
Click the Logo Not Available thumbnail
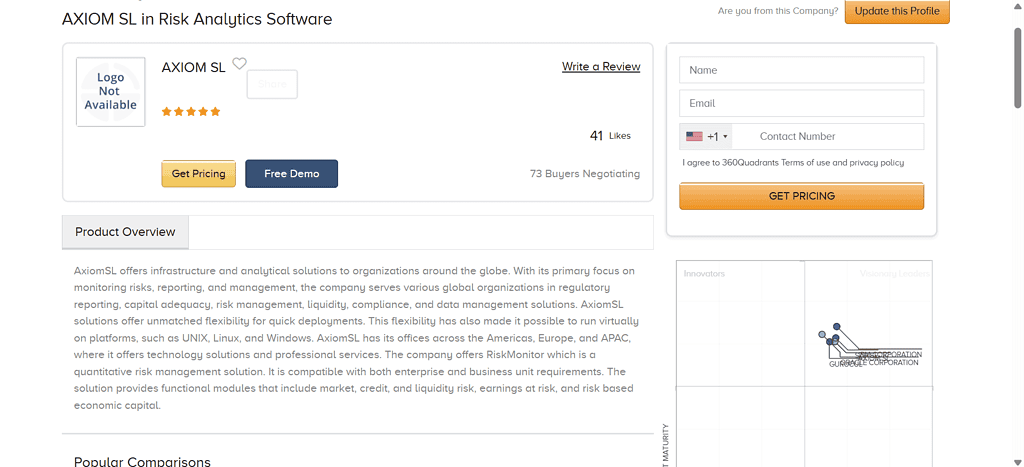(x=110, y=91)
